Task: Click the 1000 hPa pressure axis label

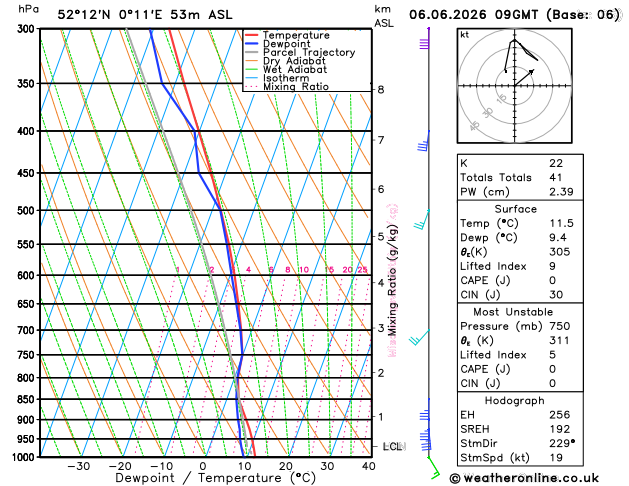Action: pyautogui.click(x=25, y=457)
